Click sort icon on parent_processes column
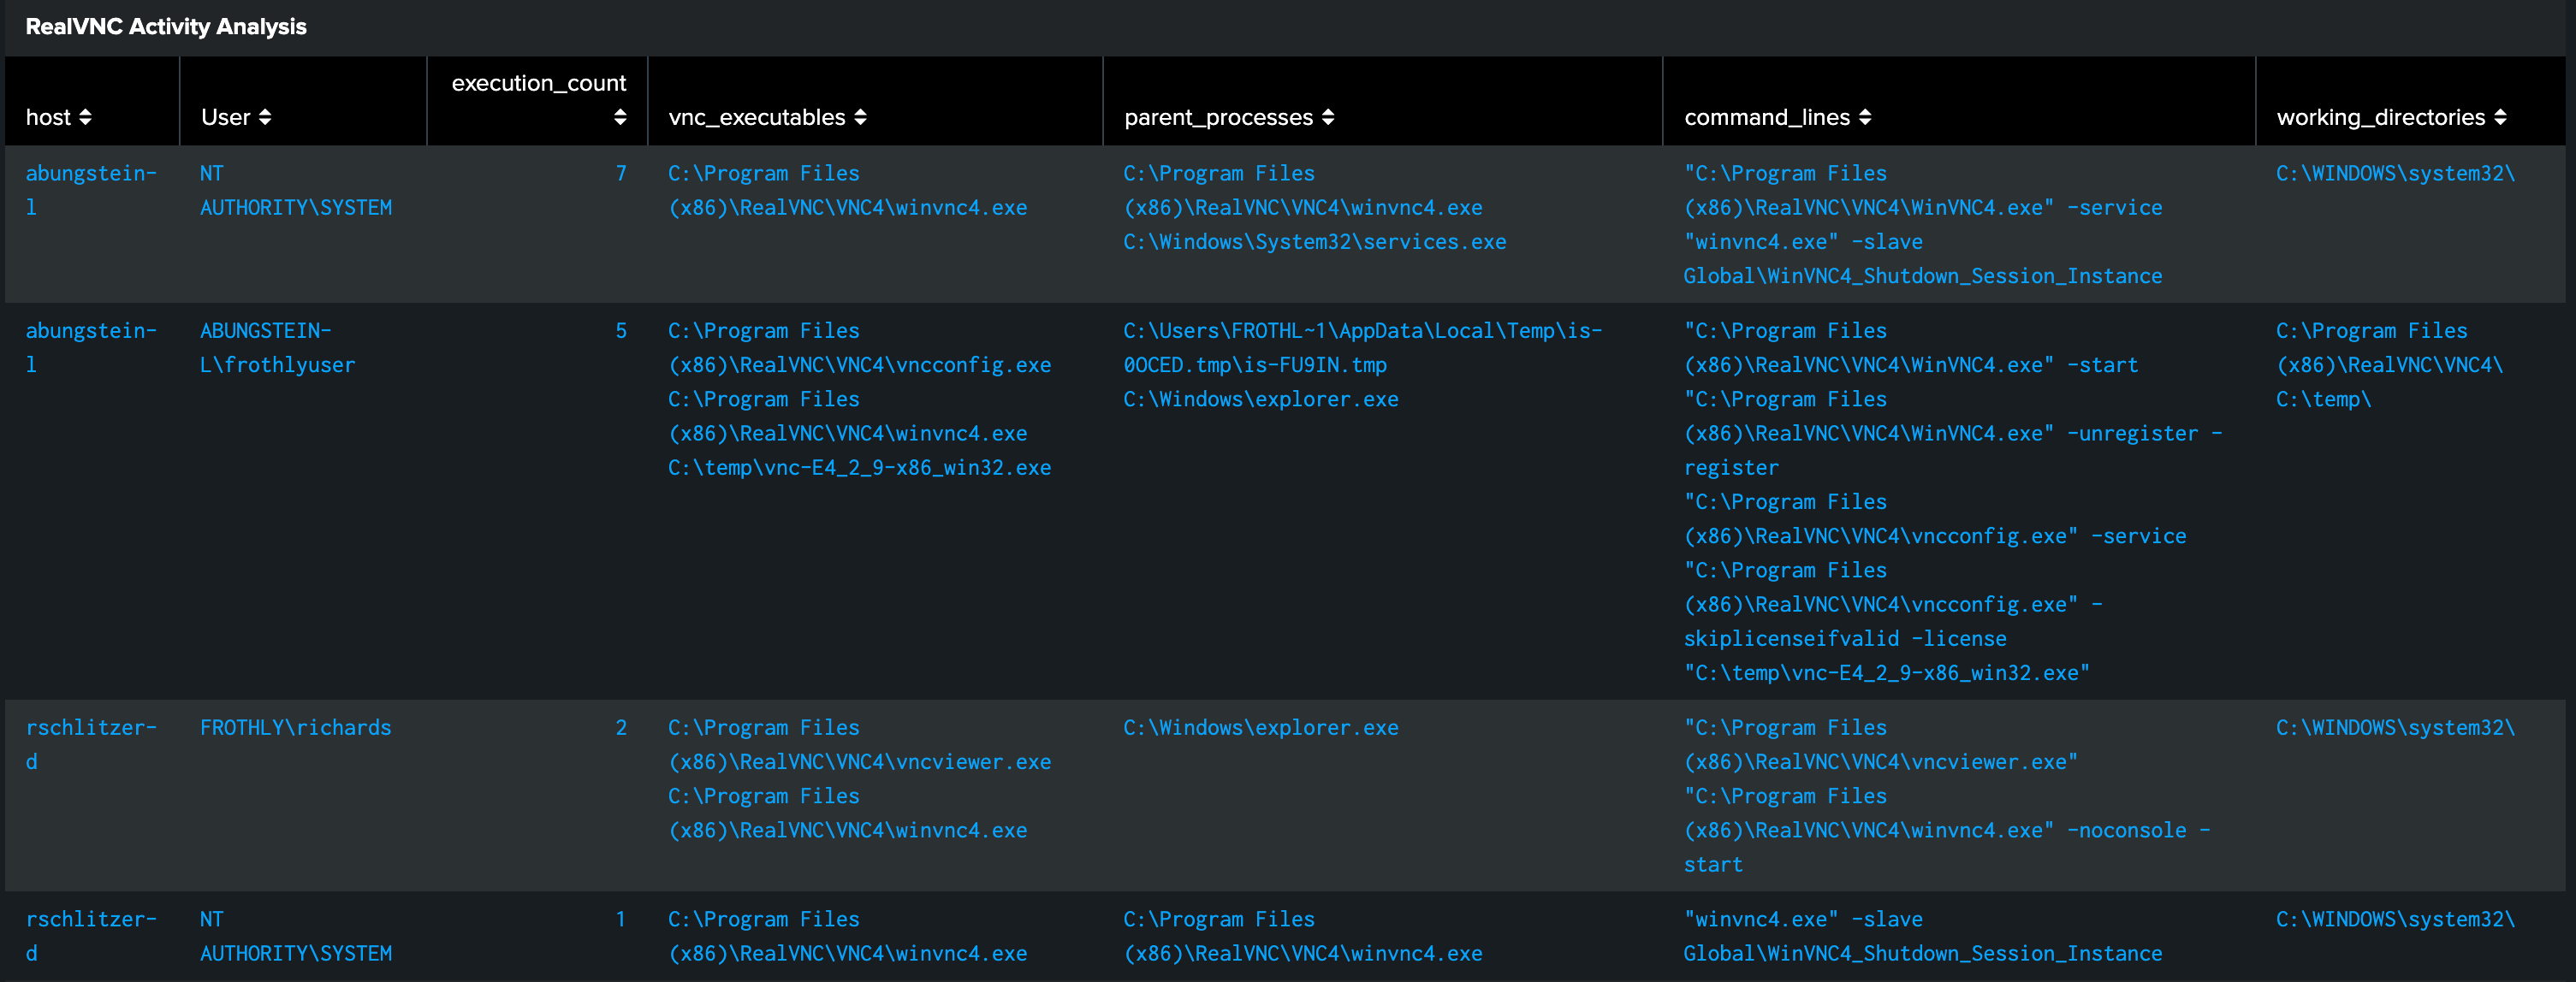The image size is (2576, 982). coord(1328,118)
